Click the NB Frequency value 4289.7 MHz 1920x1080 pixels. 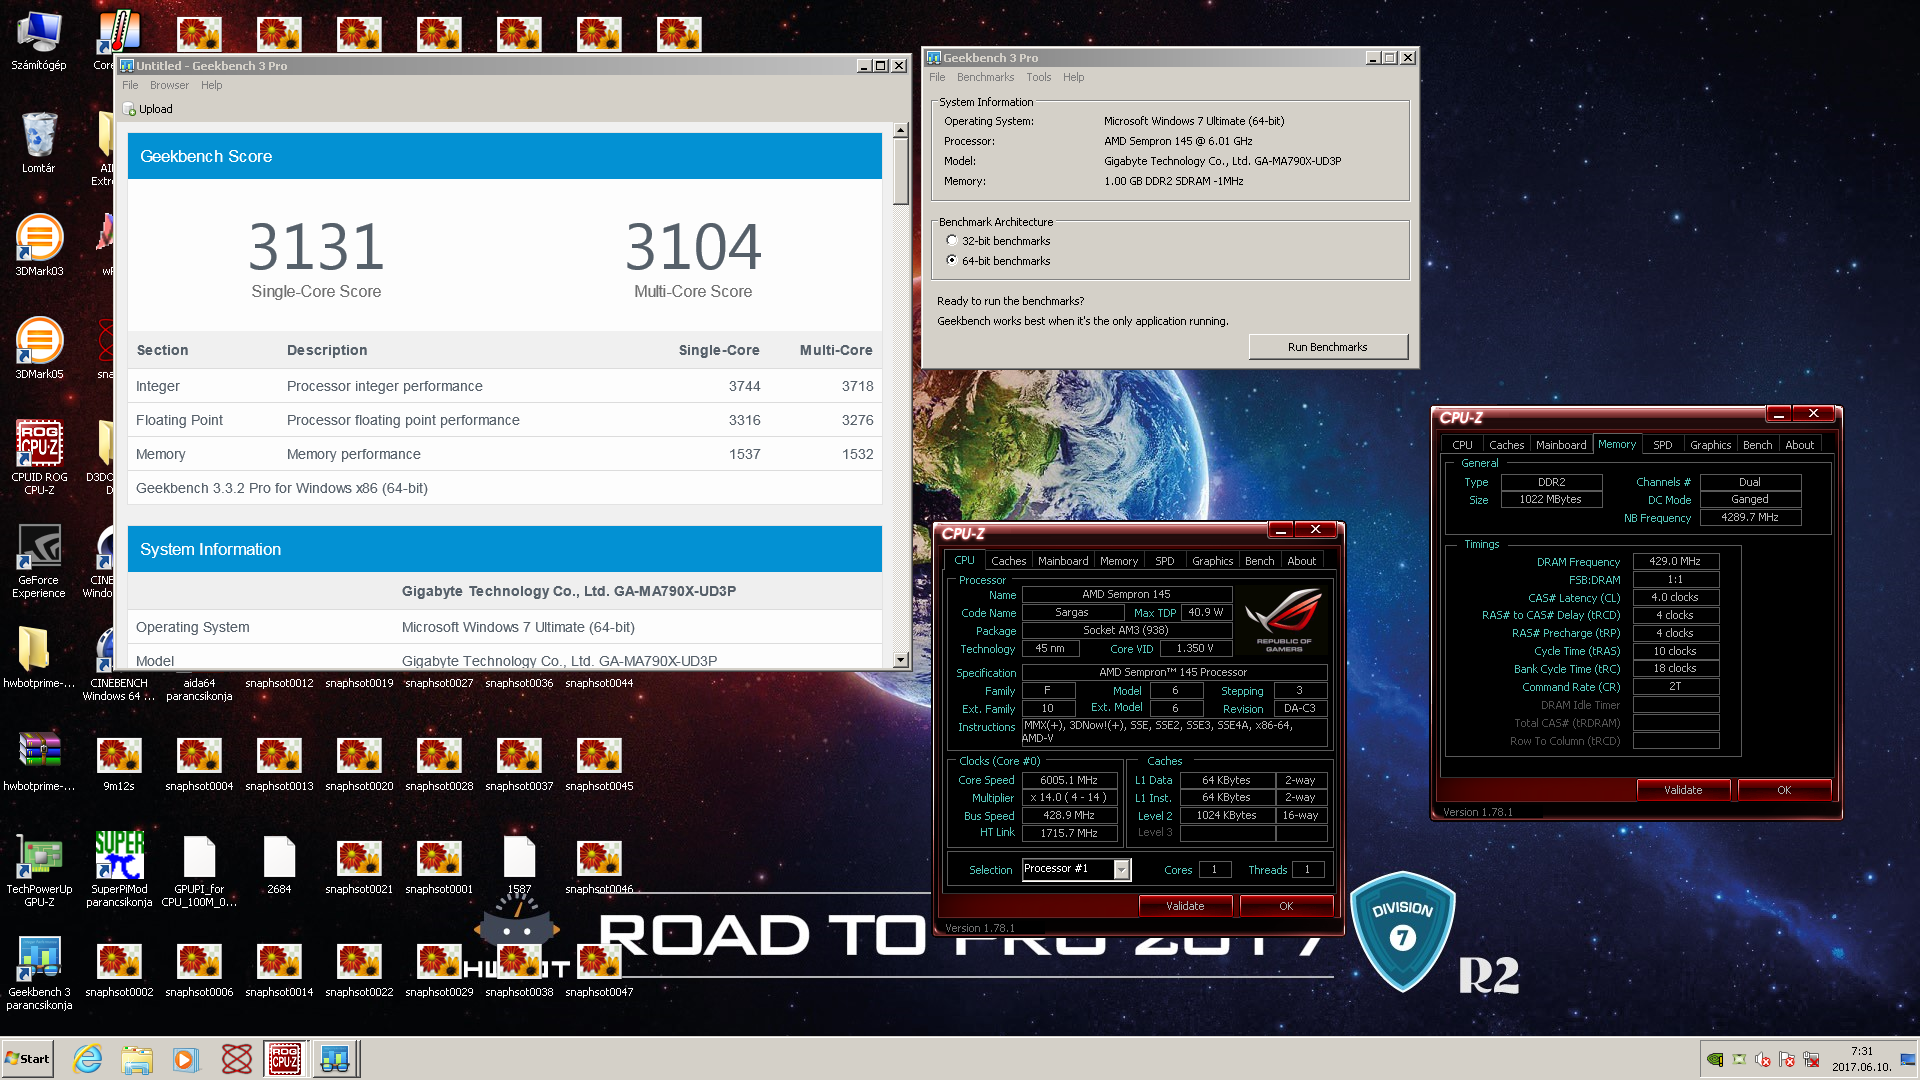click(1749, 518)
